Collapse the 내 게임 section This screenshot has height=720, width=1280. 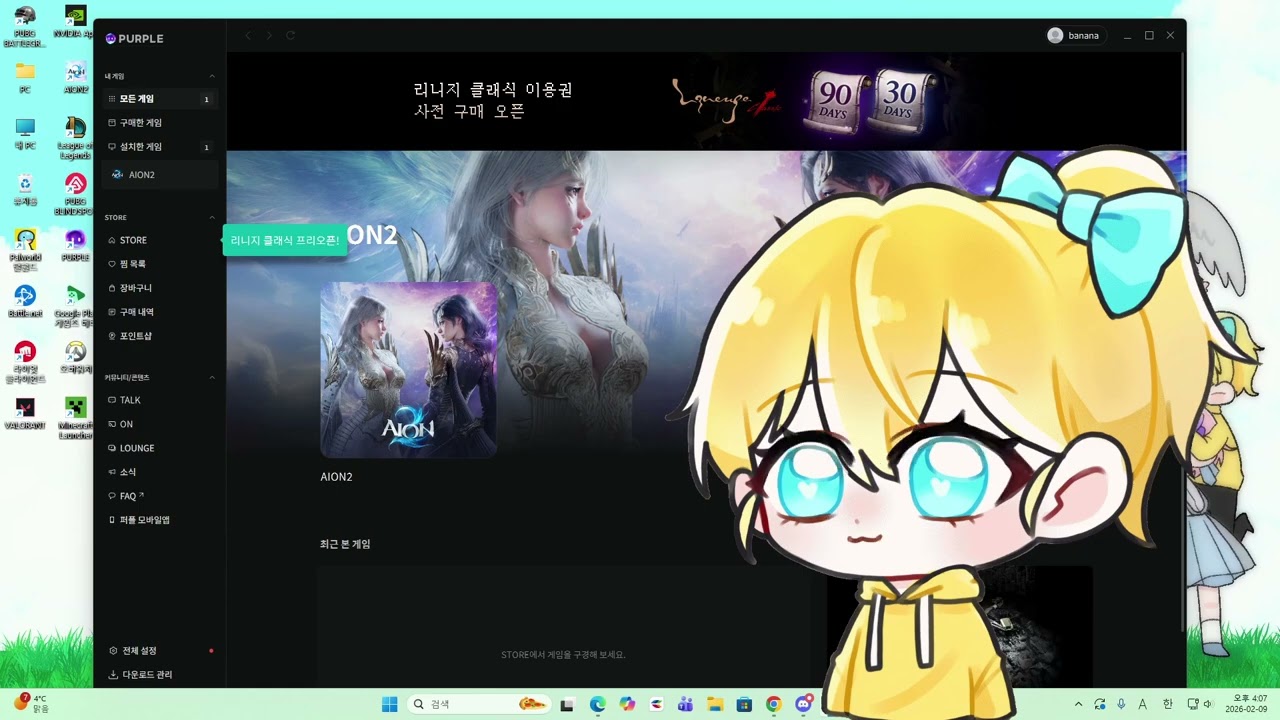[x=212, y=76]
